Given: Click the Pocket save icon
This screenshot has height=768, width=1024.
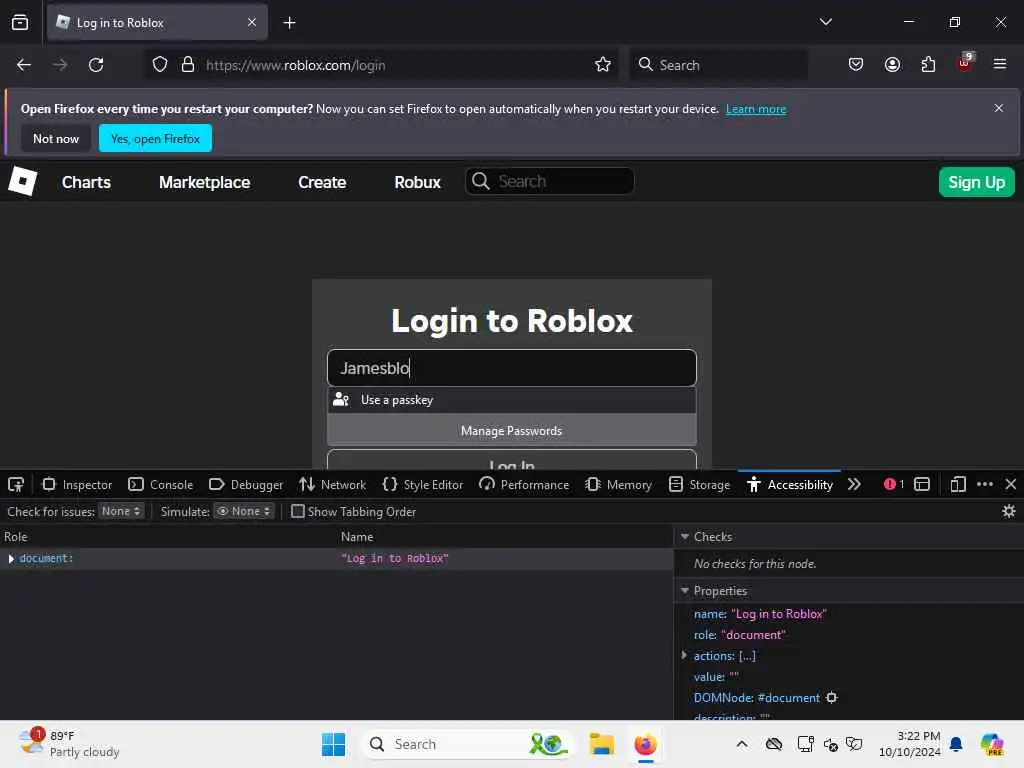Looking at the screenshot, I should click(x=856, y=65).
